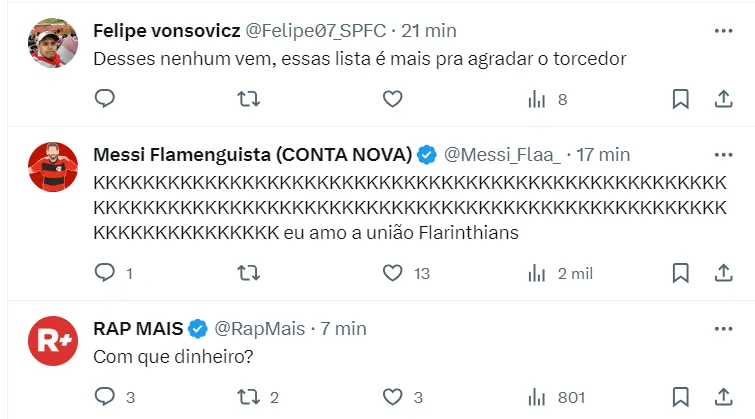Click Messi Flamenguista's profile avatar

coord(53,167)
